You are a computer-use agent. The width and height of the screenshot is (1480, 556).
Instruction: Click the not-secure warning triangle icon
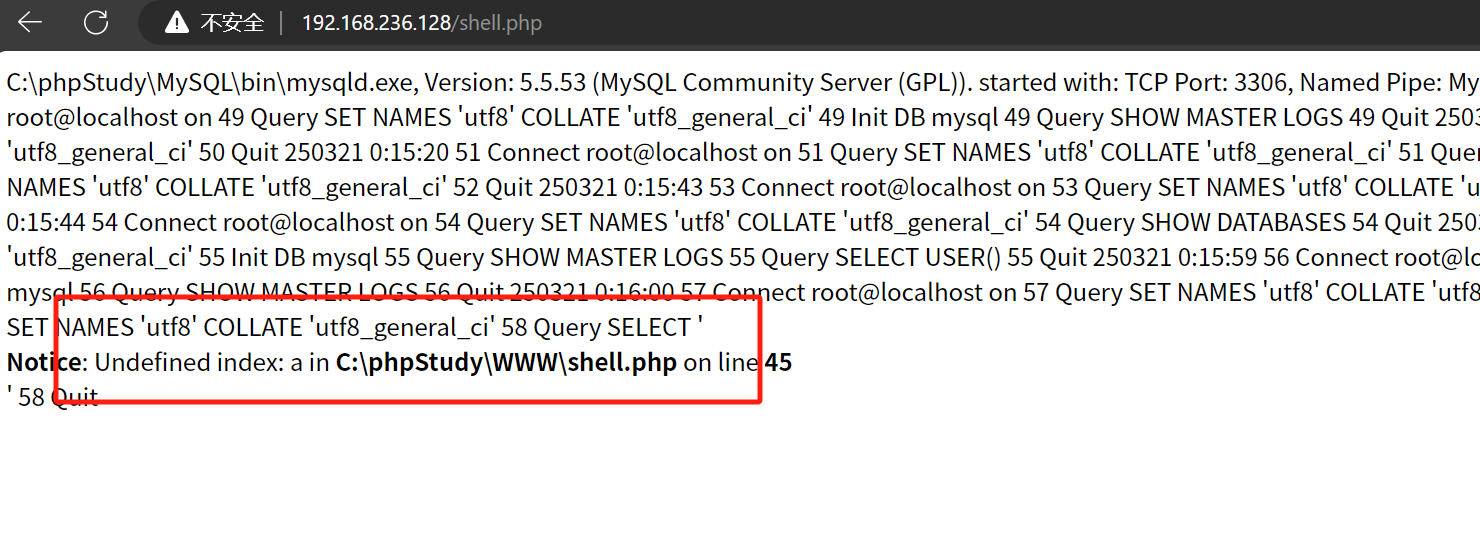(177, 22)
